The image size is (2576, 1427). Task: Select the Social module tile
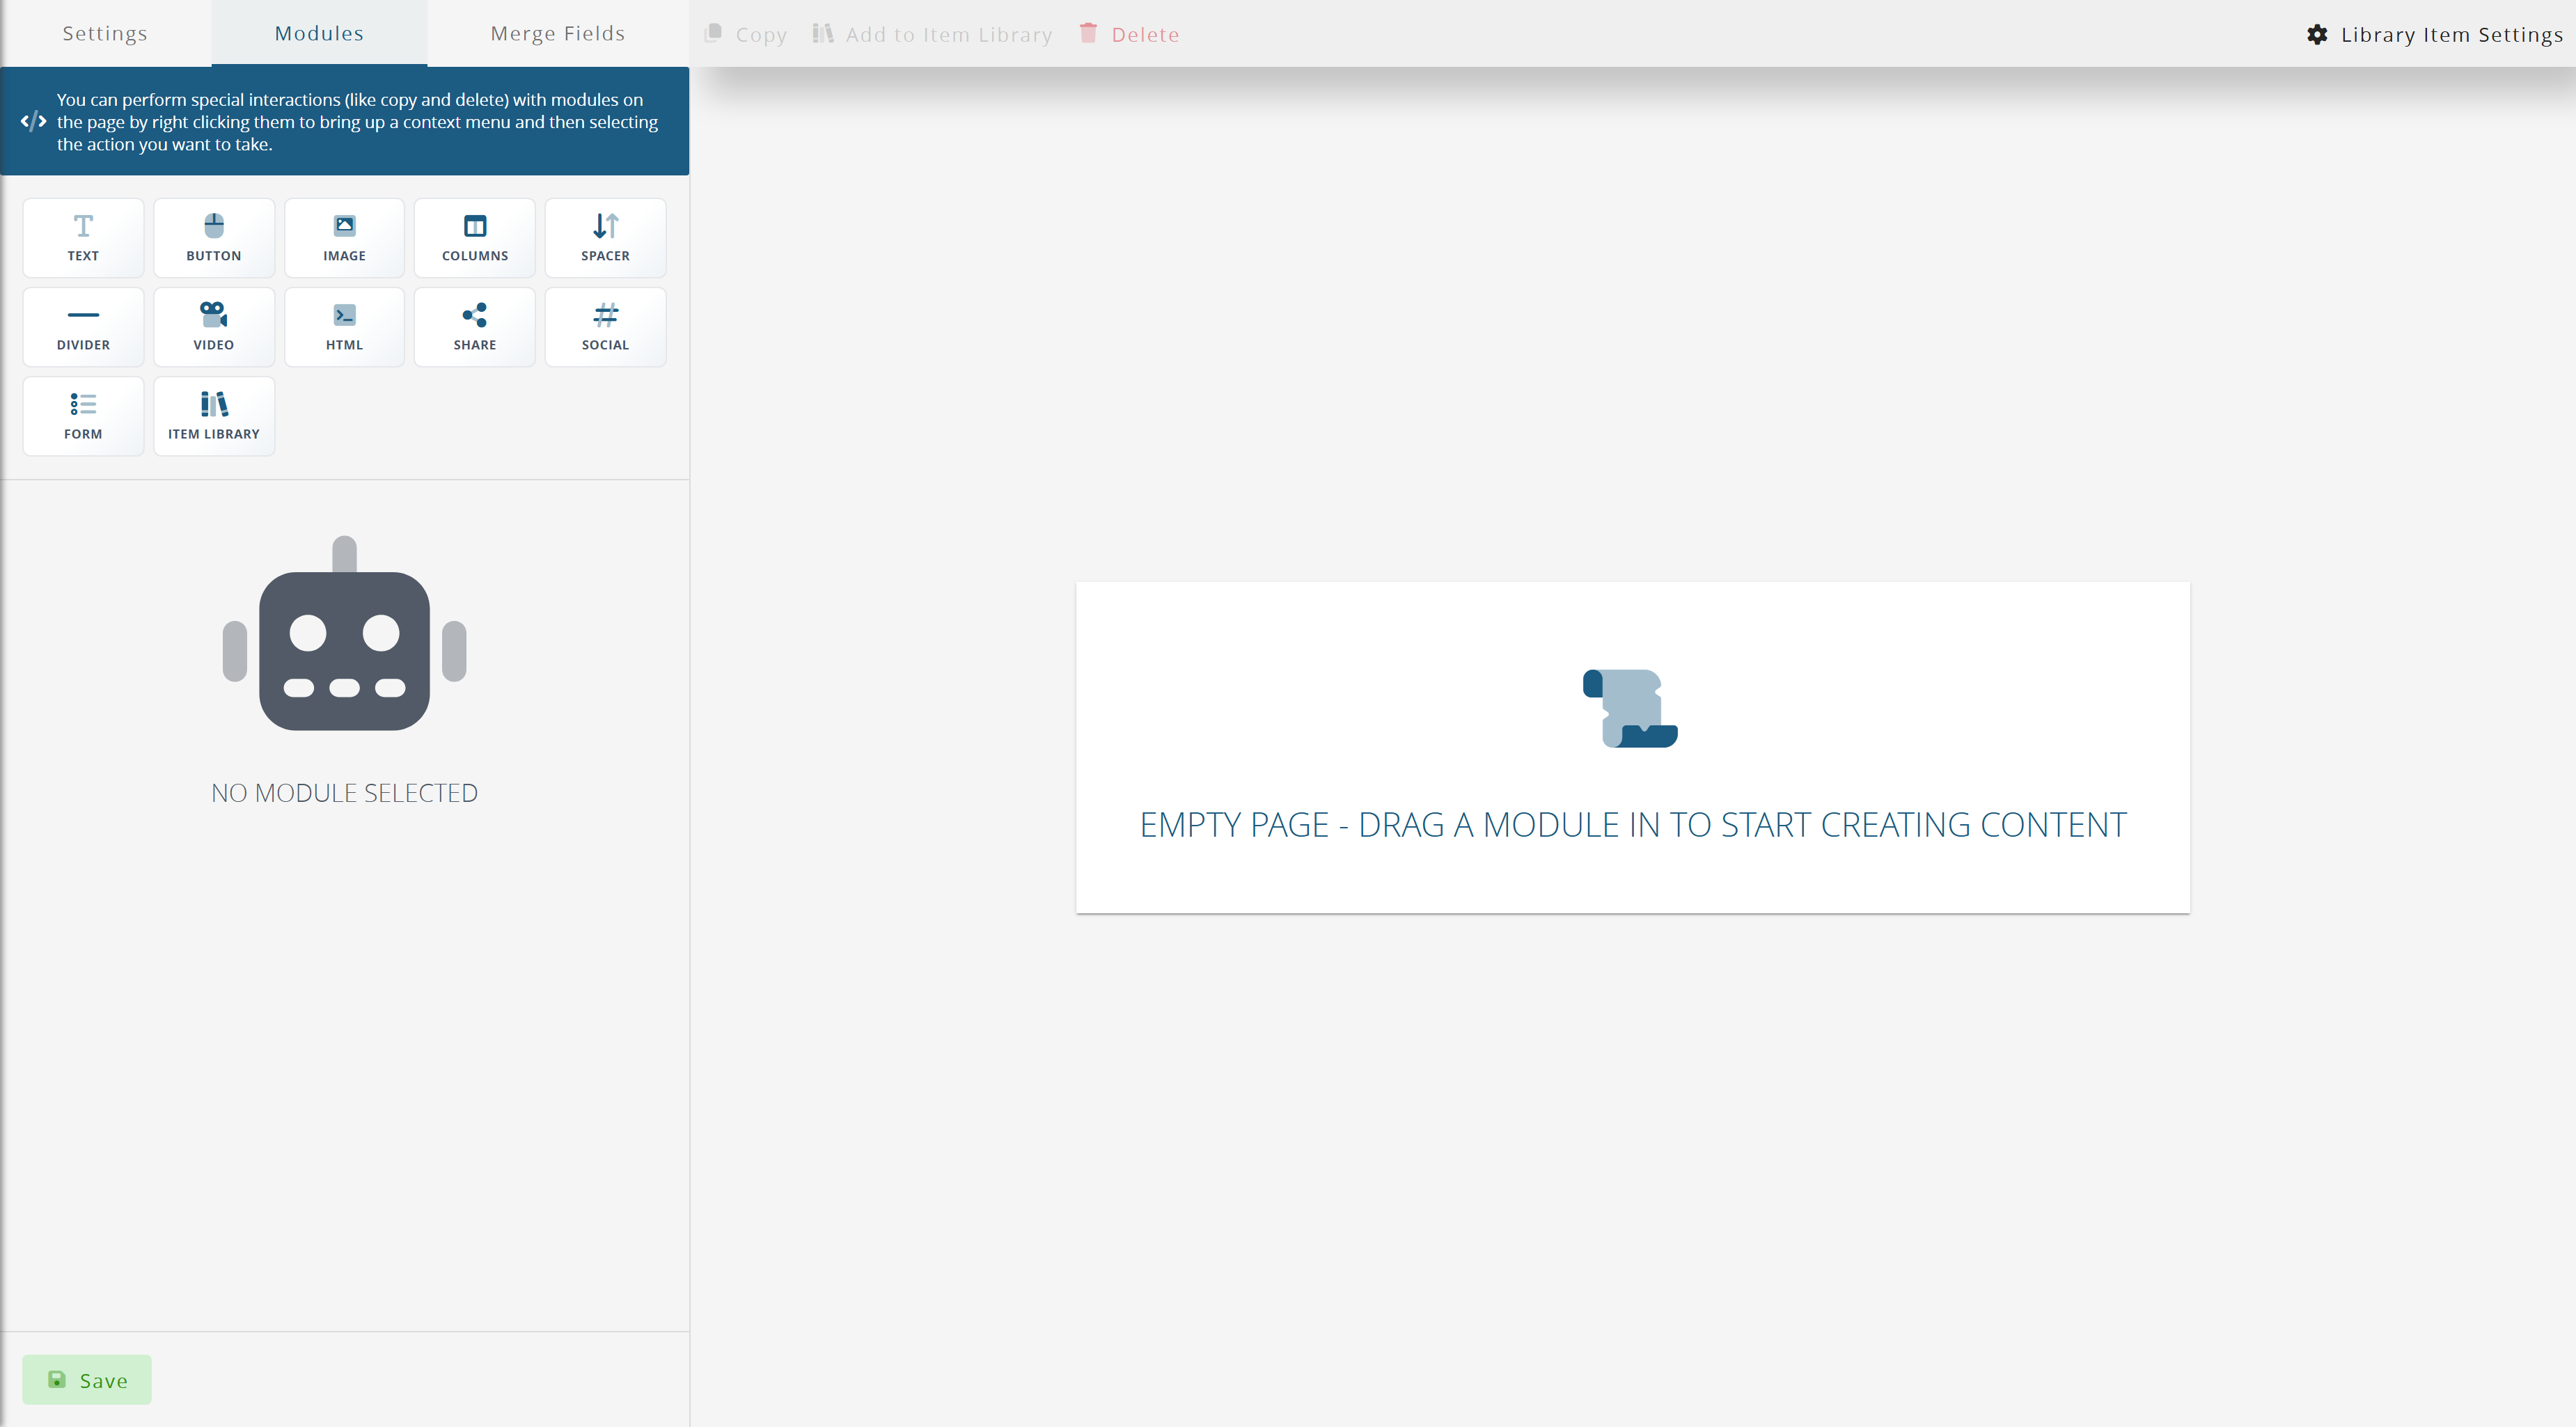point(606,327)
